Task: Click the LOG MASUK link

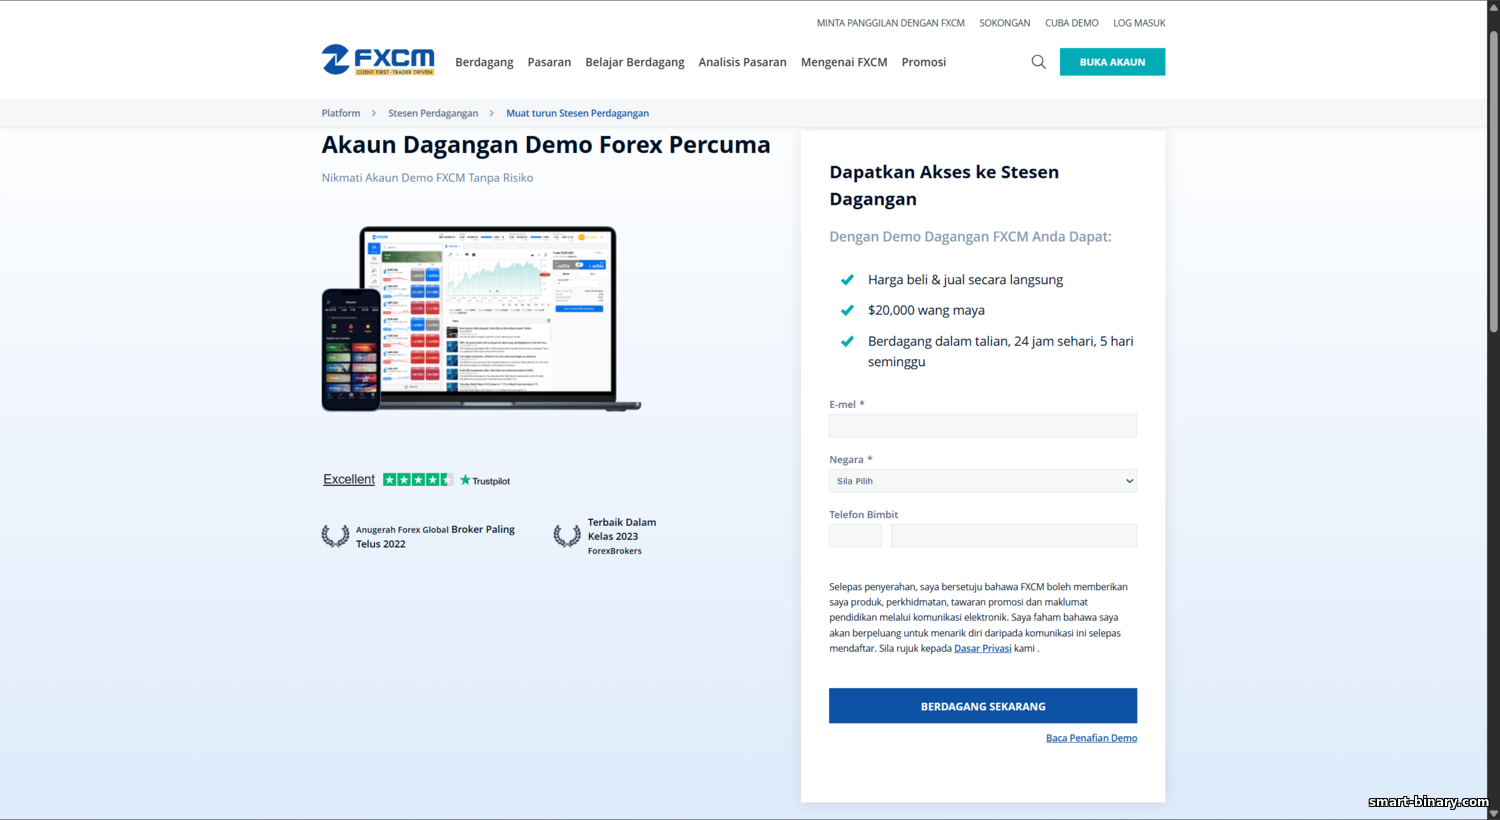Action: [1139, 23]
